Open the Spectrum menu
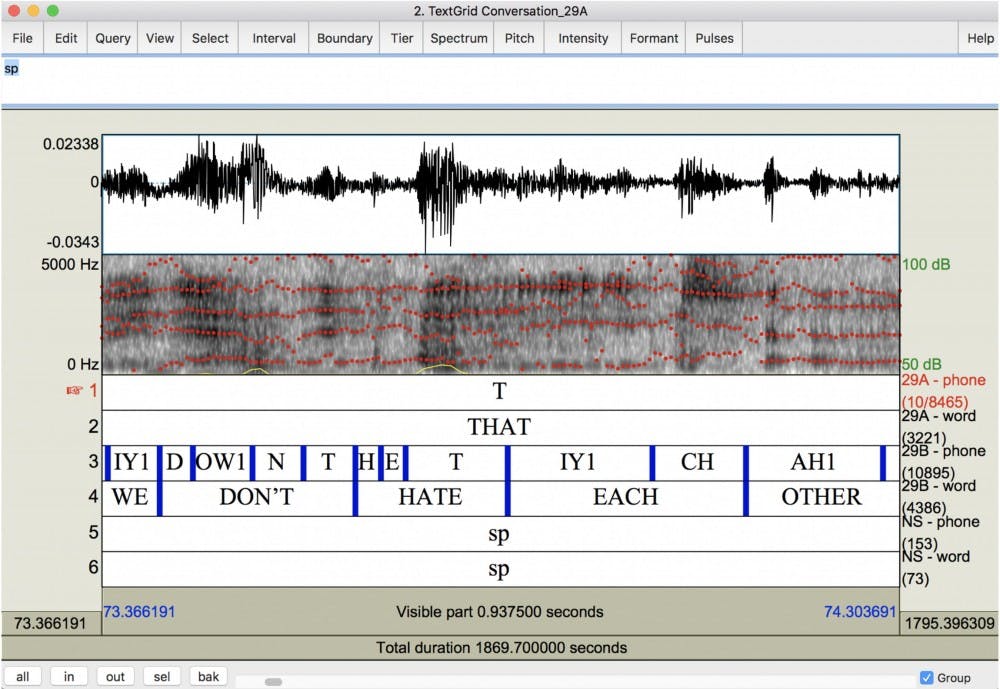1000x689 pixels. (x=459, y=38)
